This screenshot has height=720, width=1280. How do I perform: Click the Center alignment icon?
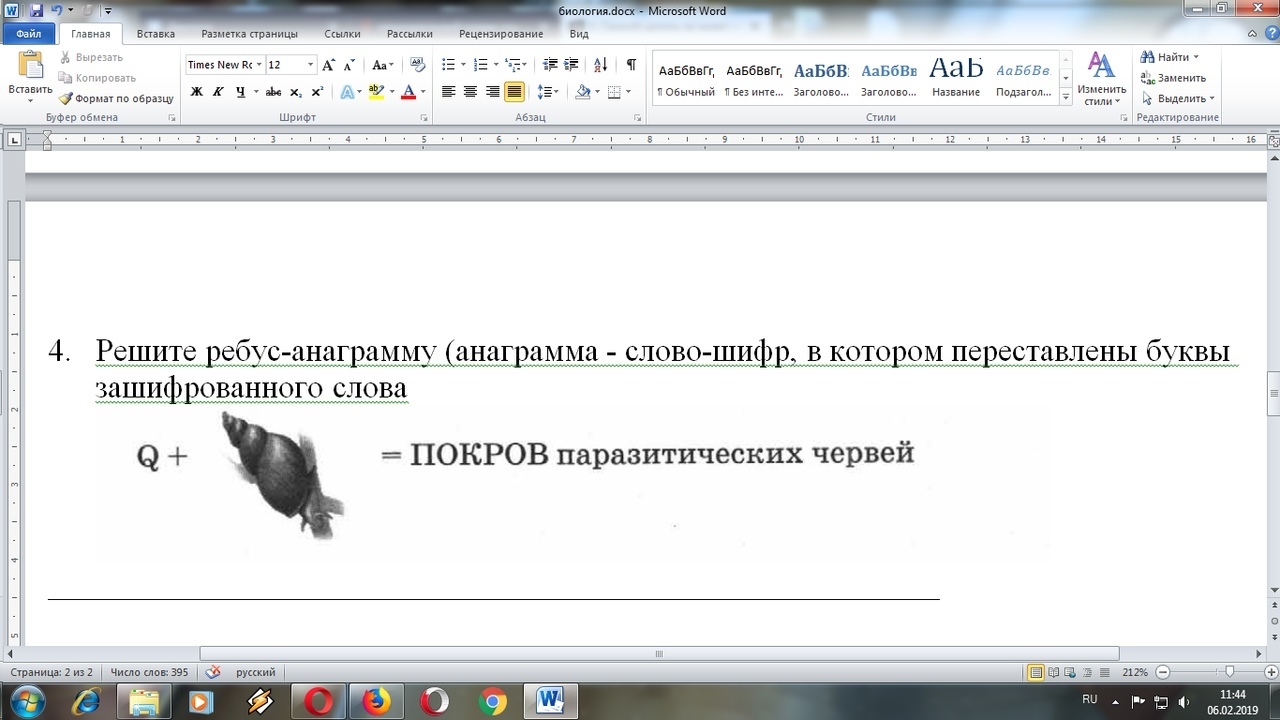tap(470, 92)
